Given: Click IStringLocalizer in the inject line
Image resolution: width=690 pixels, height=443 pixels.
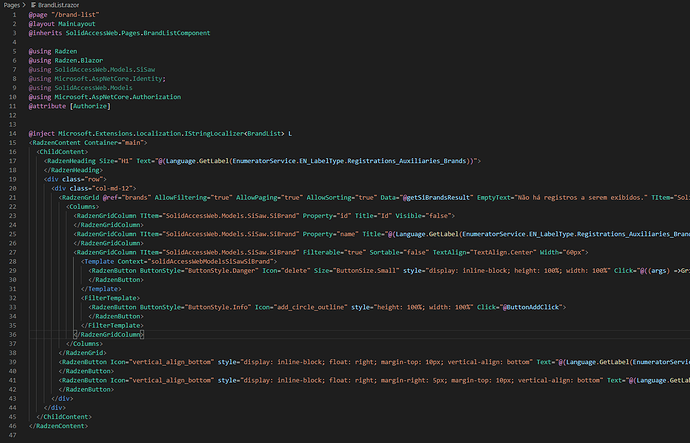Looking at the screenshot, I should click(214, 133).
